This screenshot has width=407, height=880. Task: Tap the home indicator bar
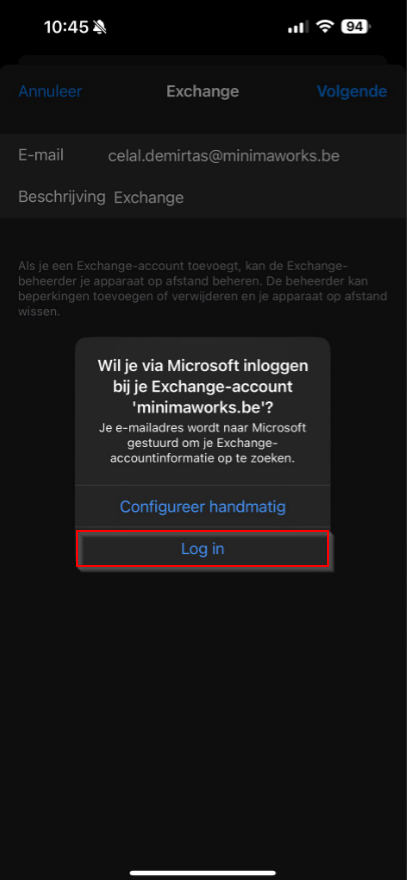(203, 873)
